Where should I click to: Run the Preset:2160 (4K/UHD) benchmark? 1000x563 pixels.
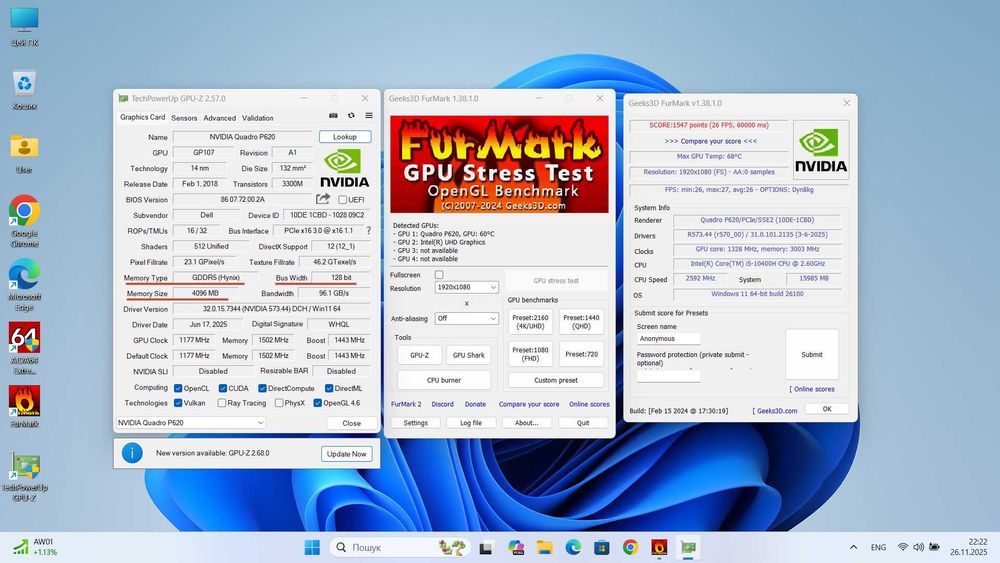(x=530, y=322)
